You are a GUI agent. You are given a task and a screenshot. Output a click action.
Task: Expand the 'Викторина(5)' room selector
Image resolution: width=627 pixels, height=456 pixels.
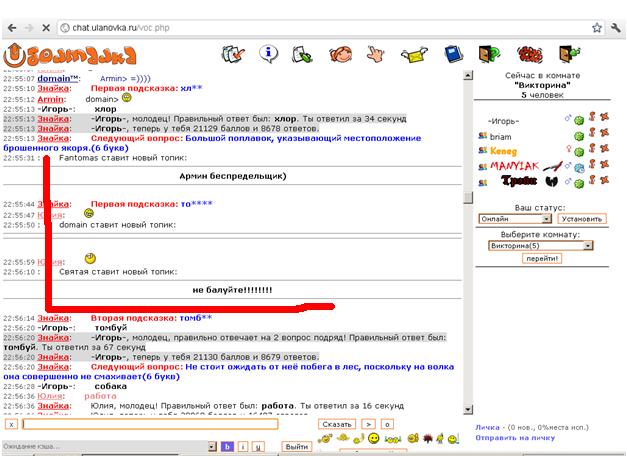541,245
